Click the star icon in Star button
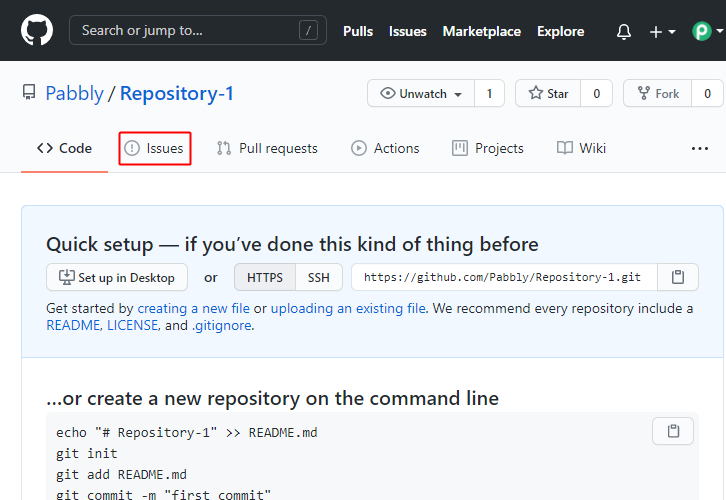726x500 pixels. point(536,93)
